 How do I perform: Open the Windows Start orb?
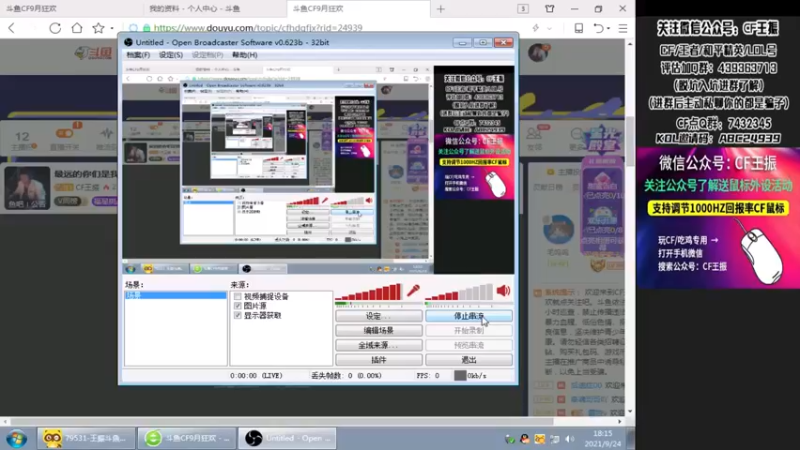tap(16, 439)
